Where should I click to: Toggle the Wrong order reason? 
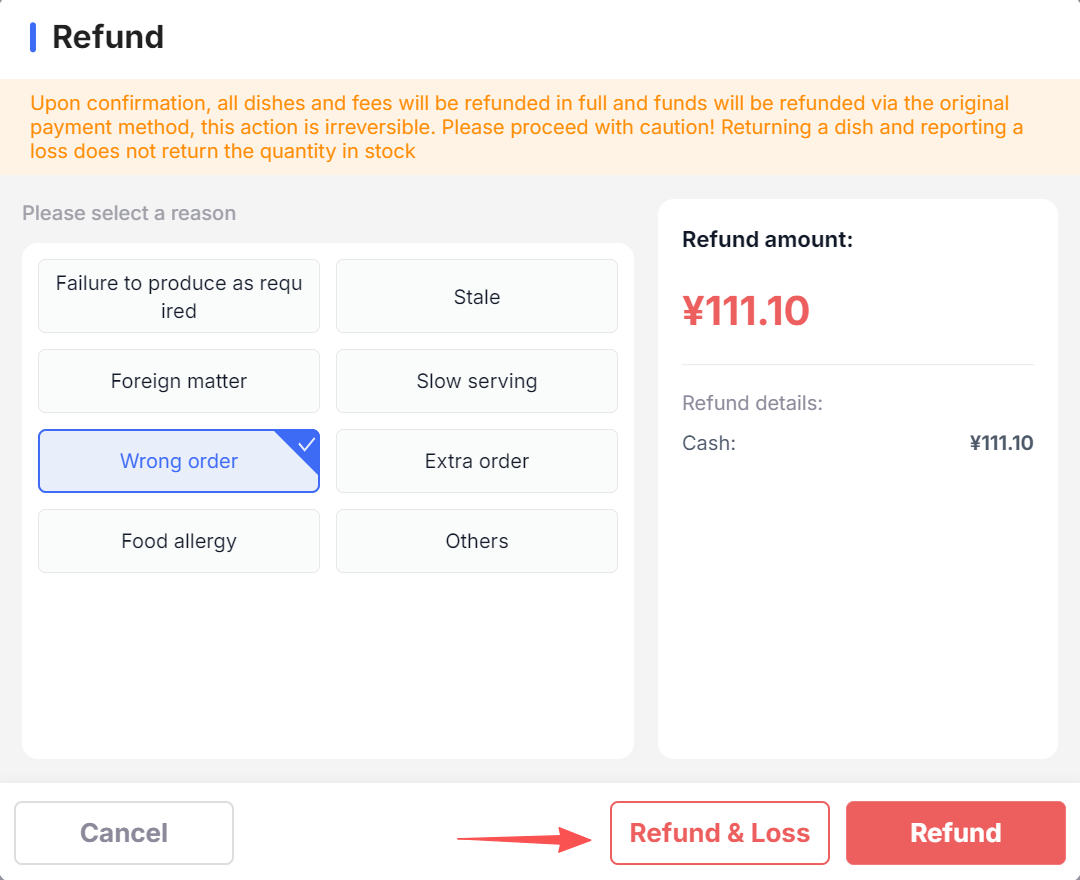point(179,461)
